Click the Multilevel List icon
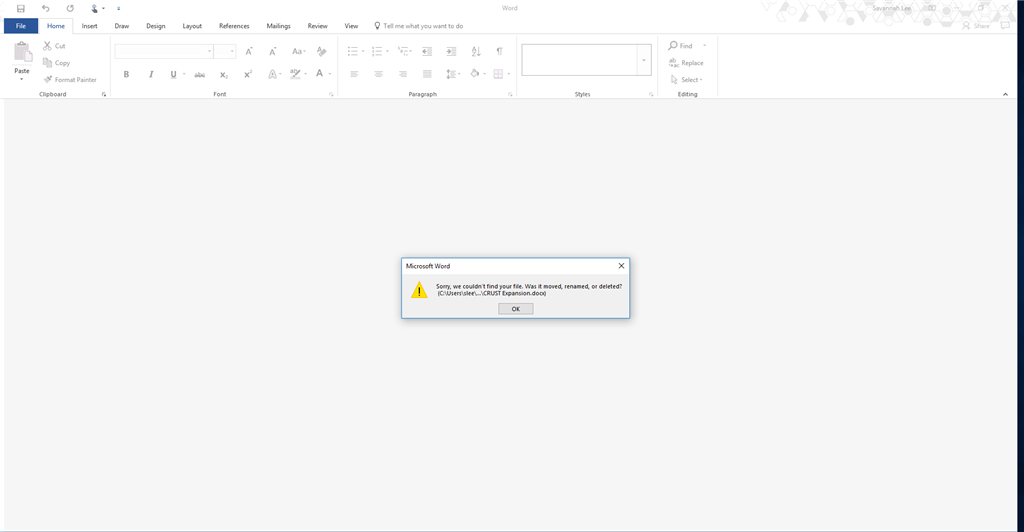The height and width of the screenshot is (532, 1024). coord(402,51)
